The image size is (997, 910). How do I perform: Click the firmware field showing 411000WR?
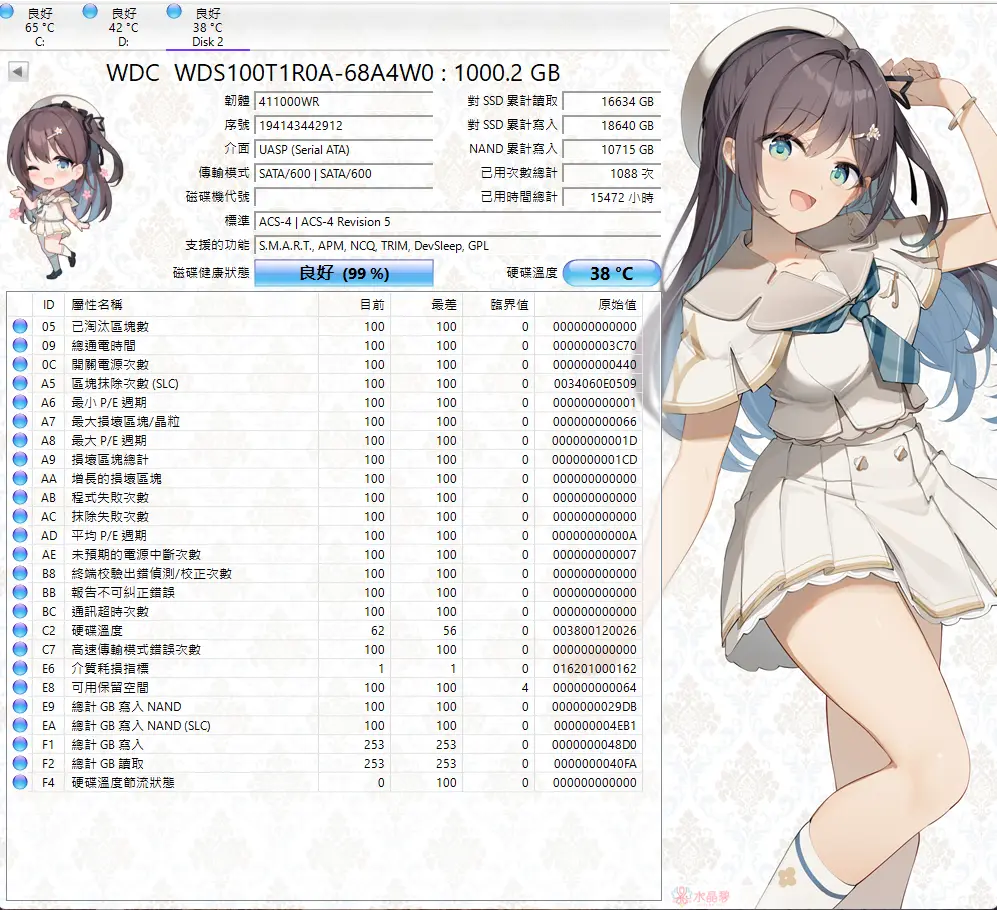click(343, 102)
